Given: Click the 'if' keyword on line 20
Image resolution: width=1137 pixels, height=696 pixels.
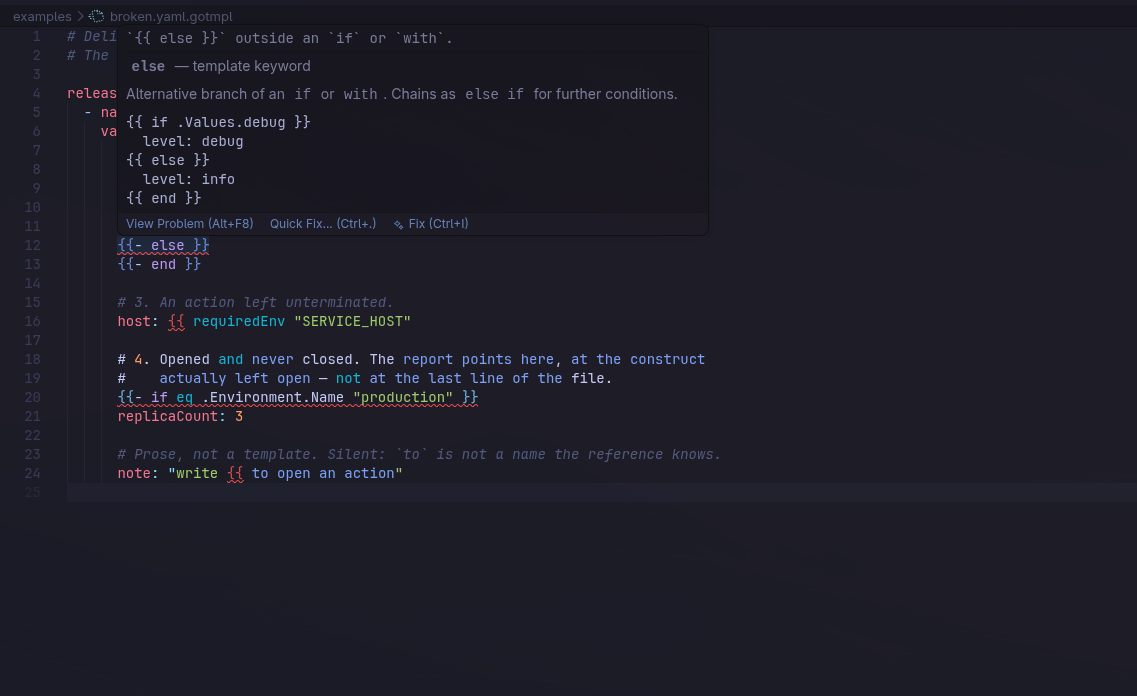Looking at the screenshot, I should tap(159, 397).
